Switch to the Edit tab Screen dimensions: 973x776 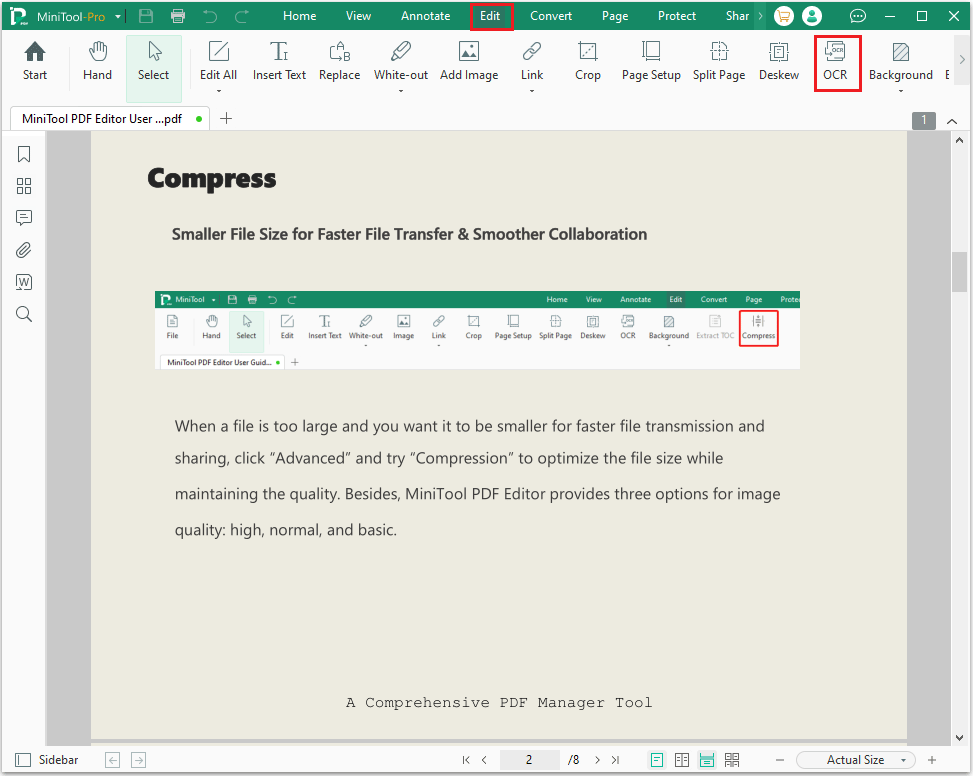pyautogui.click(x=490, y=16)
